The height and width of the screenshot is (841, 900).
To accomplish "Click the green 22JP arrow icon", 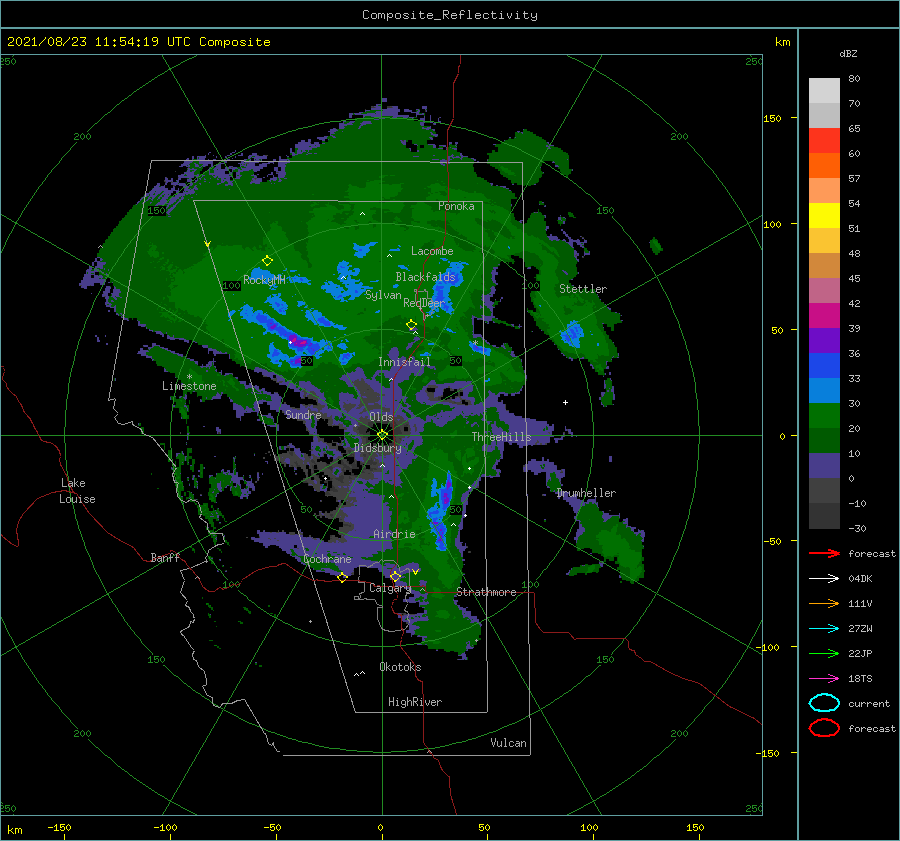I will point(824,653).
